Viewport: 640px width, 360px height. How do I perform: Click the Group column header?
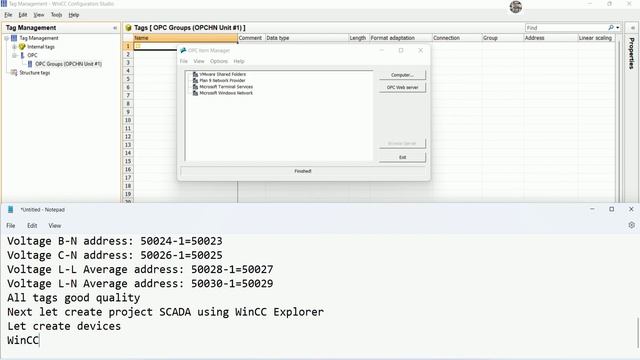(x=502, y=38)
